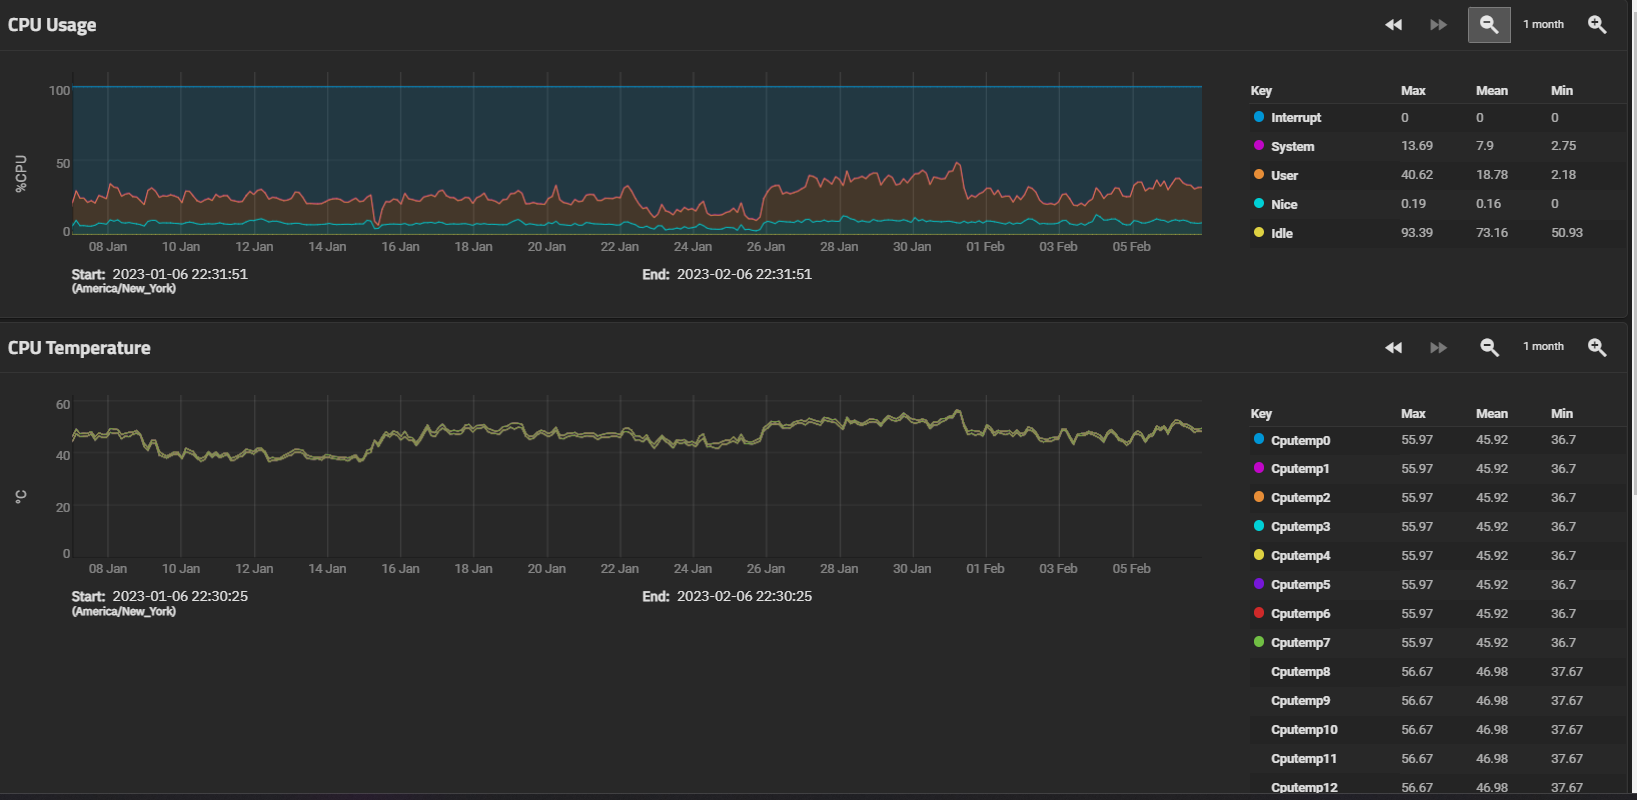Click Mean column header in CPU Temperature legend
The height and width of the screenshot is (800, 1637).
(x=1492, y=414)
